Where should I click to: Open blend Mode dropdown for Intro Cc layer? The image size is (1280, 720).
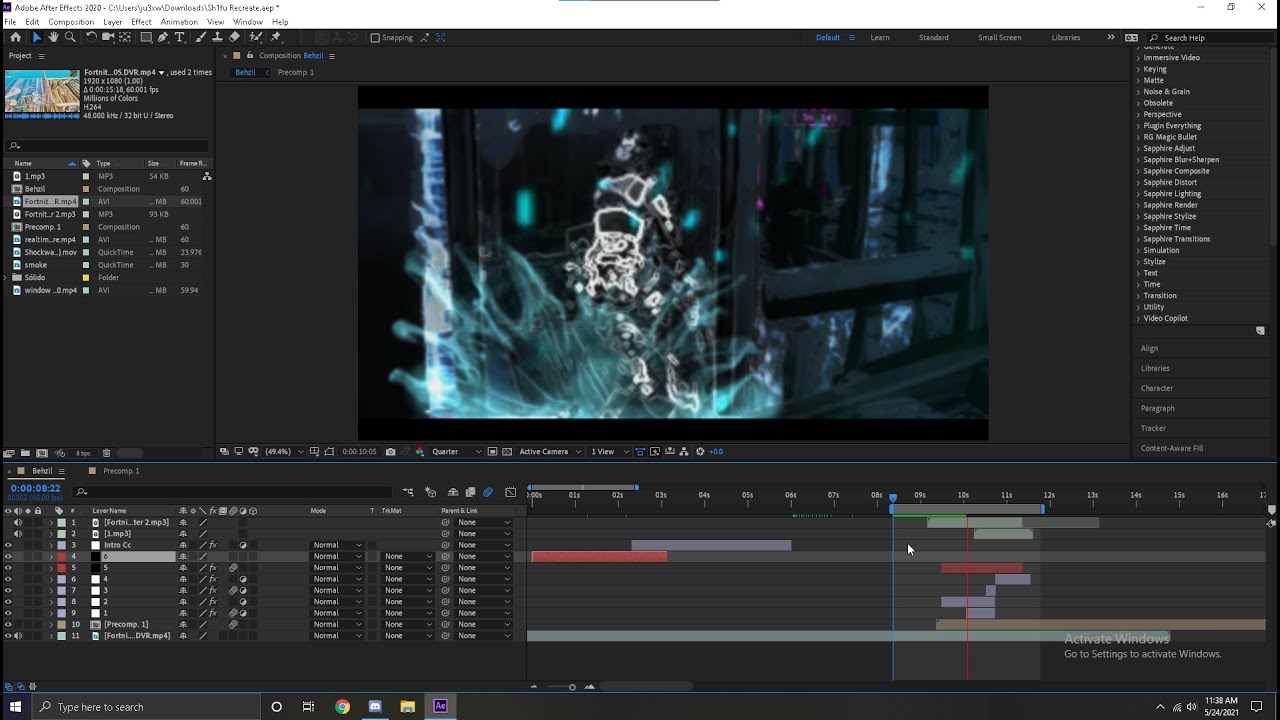coord(337,545)
